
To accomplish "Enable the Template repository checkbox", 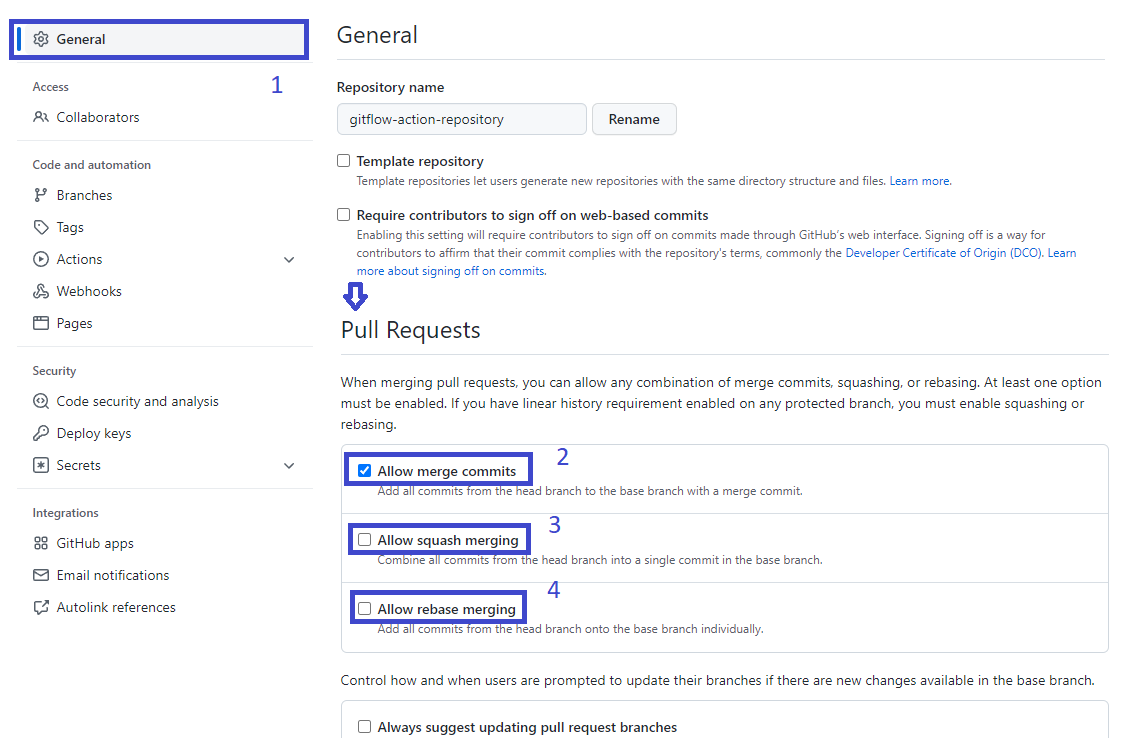I will click(343, 160).
